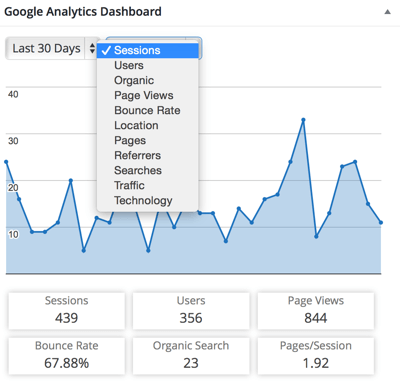
Task: Select Sessions in the metric menu
Action: pos(148,51)
